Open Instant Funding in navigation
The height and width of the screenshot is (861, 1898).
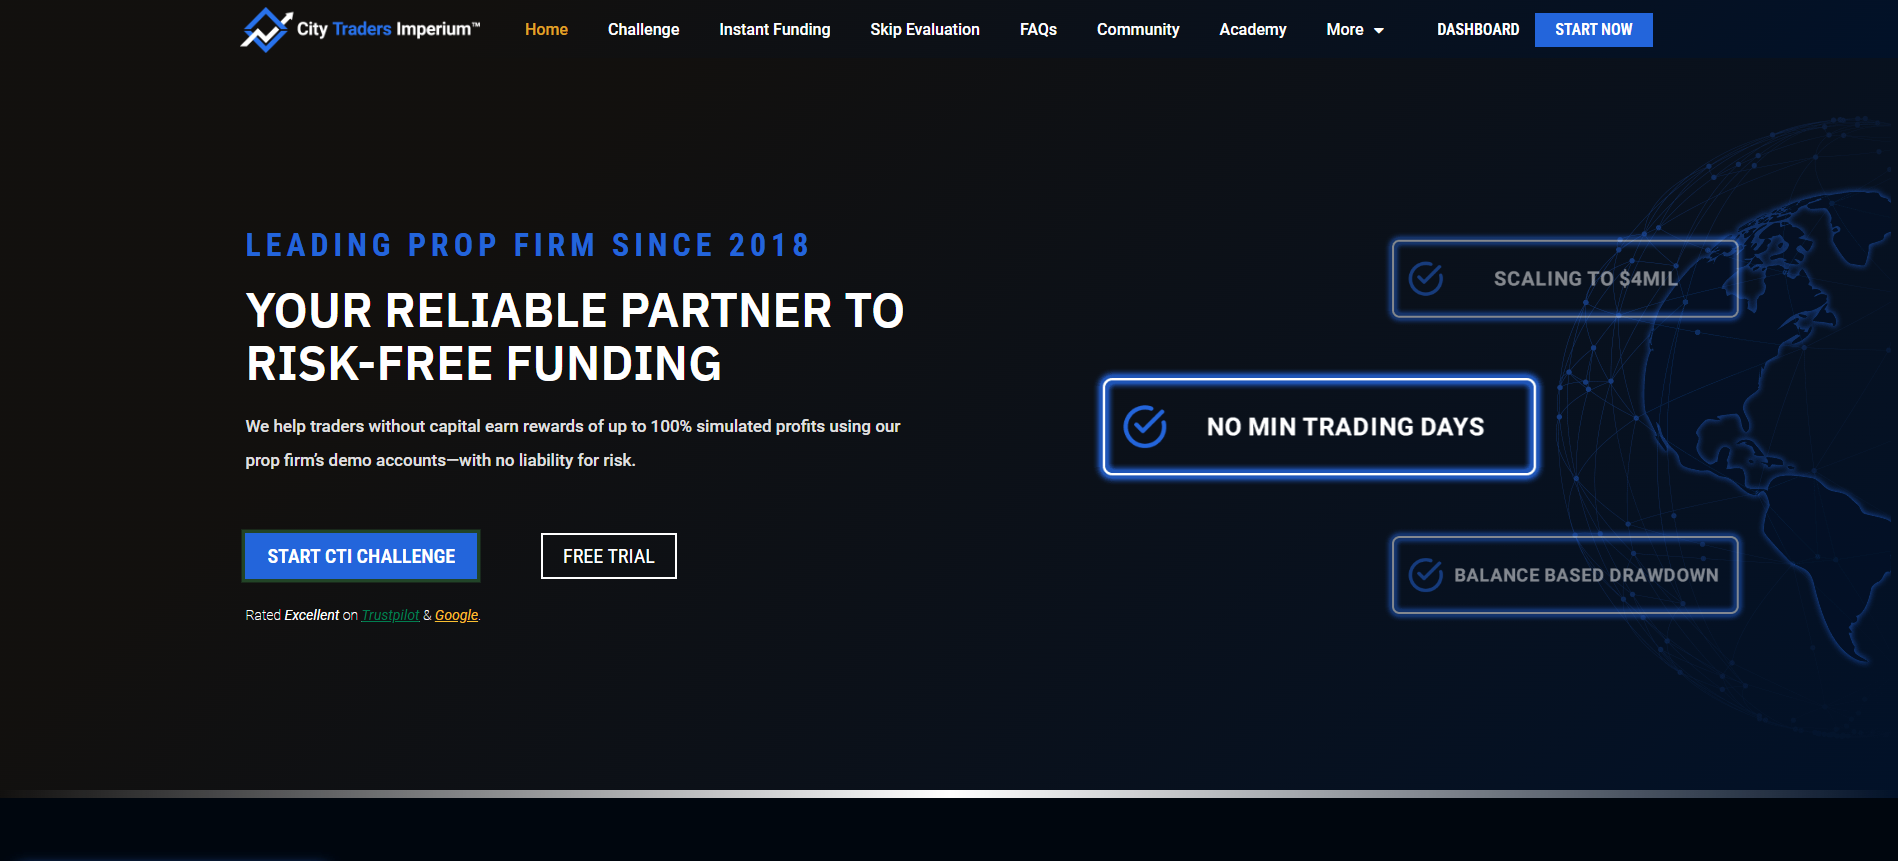coord(774,30)
